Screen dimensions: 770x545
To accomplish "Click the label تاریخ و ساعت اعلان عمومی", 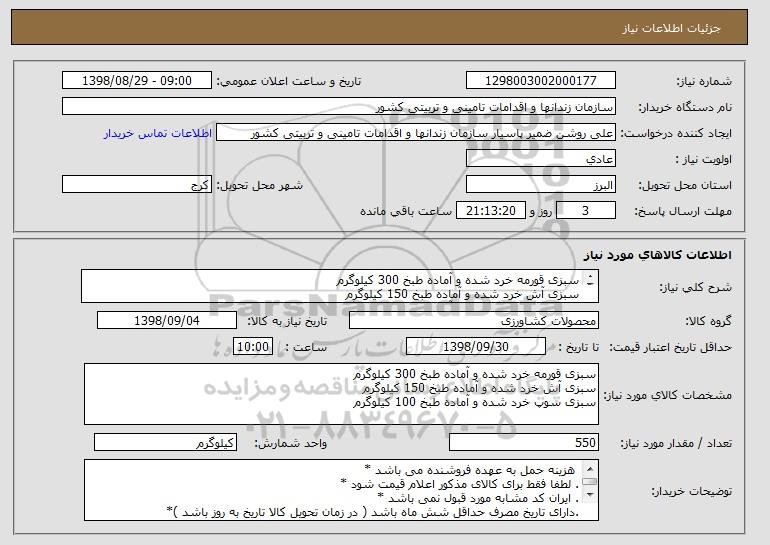I will (289, 81).
